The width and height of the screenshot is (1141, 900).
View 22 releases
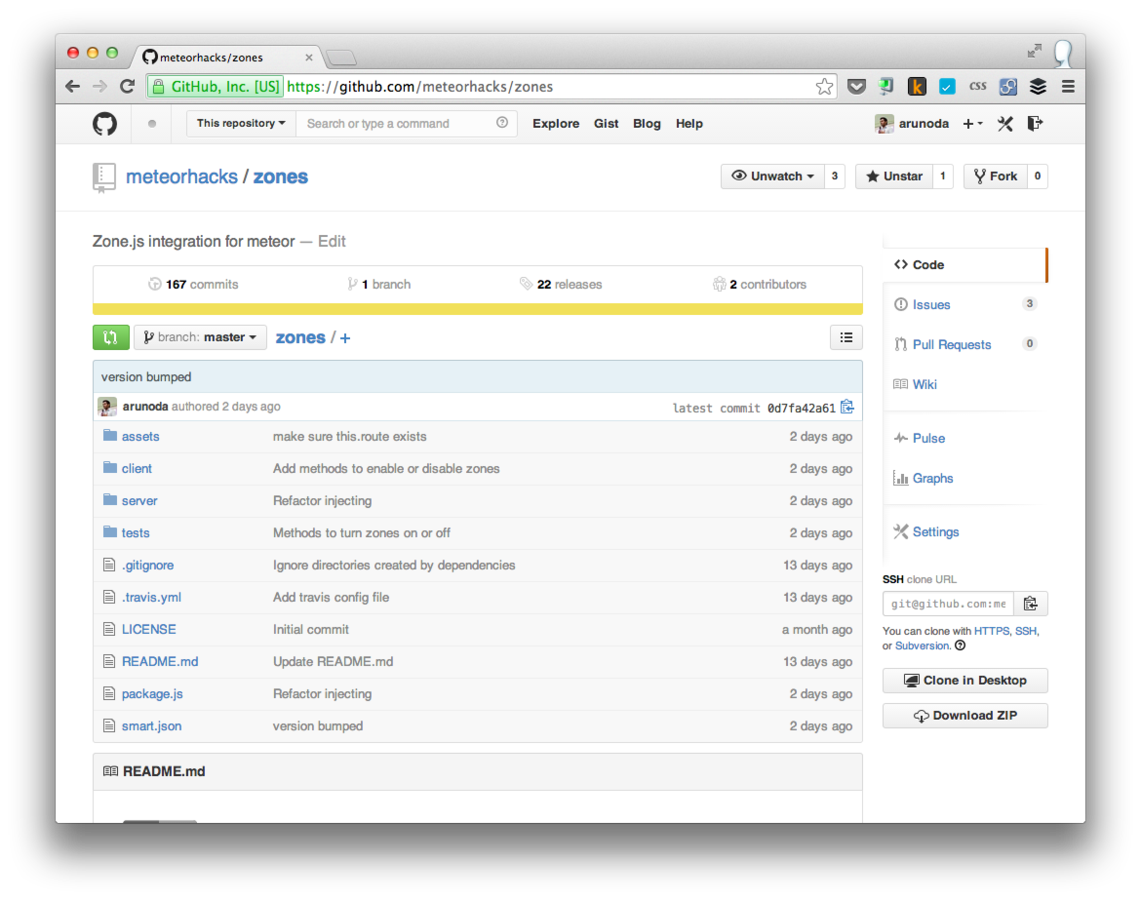click(561, 284)
